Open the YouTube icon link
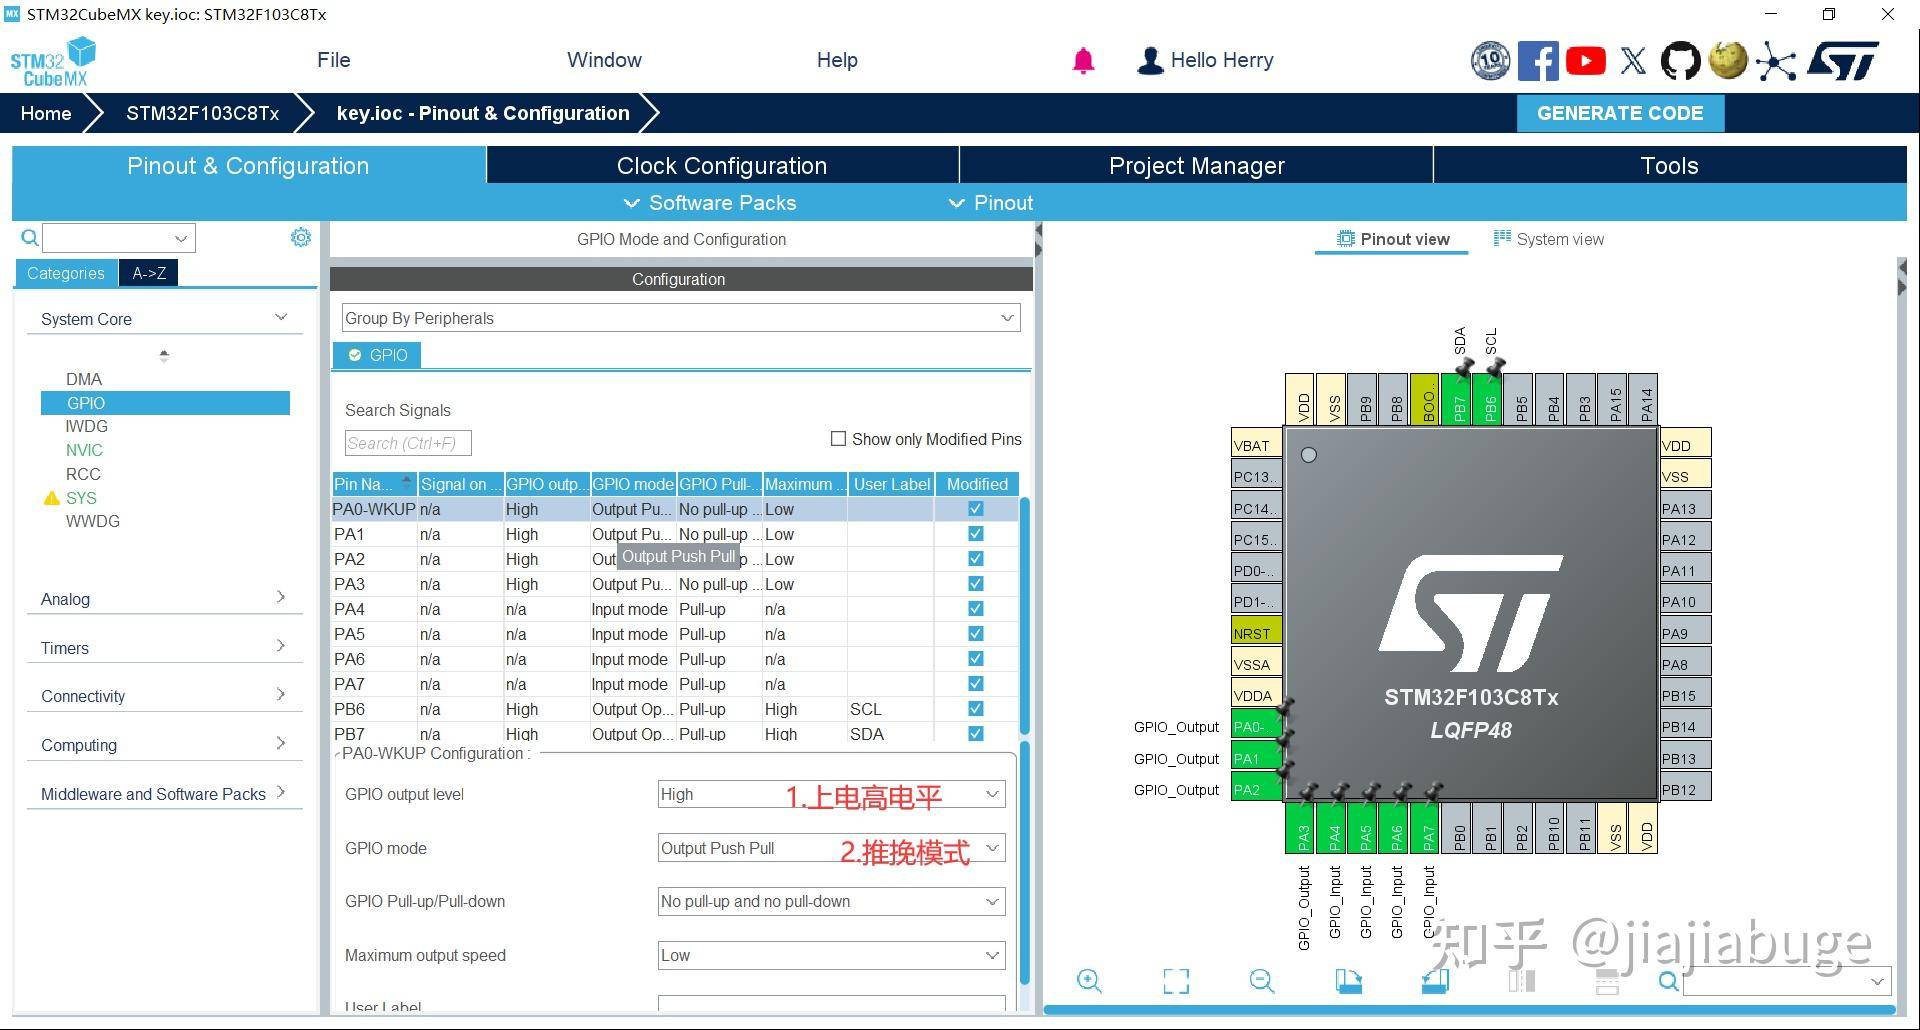The image size is (1920, 1030). [x=1585, y=61]
